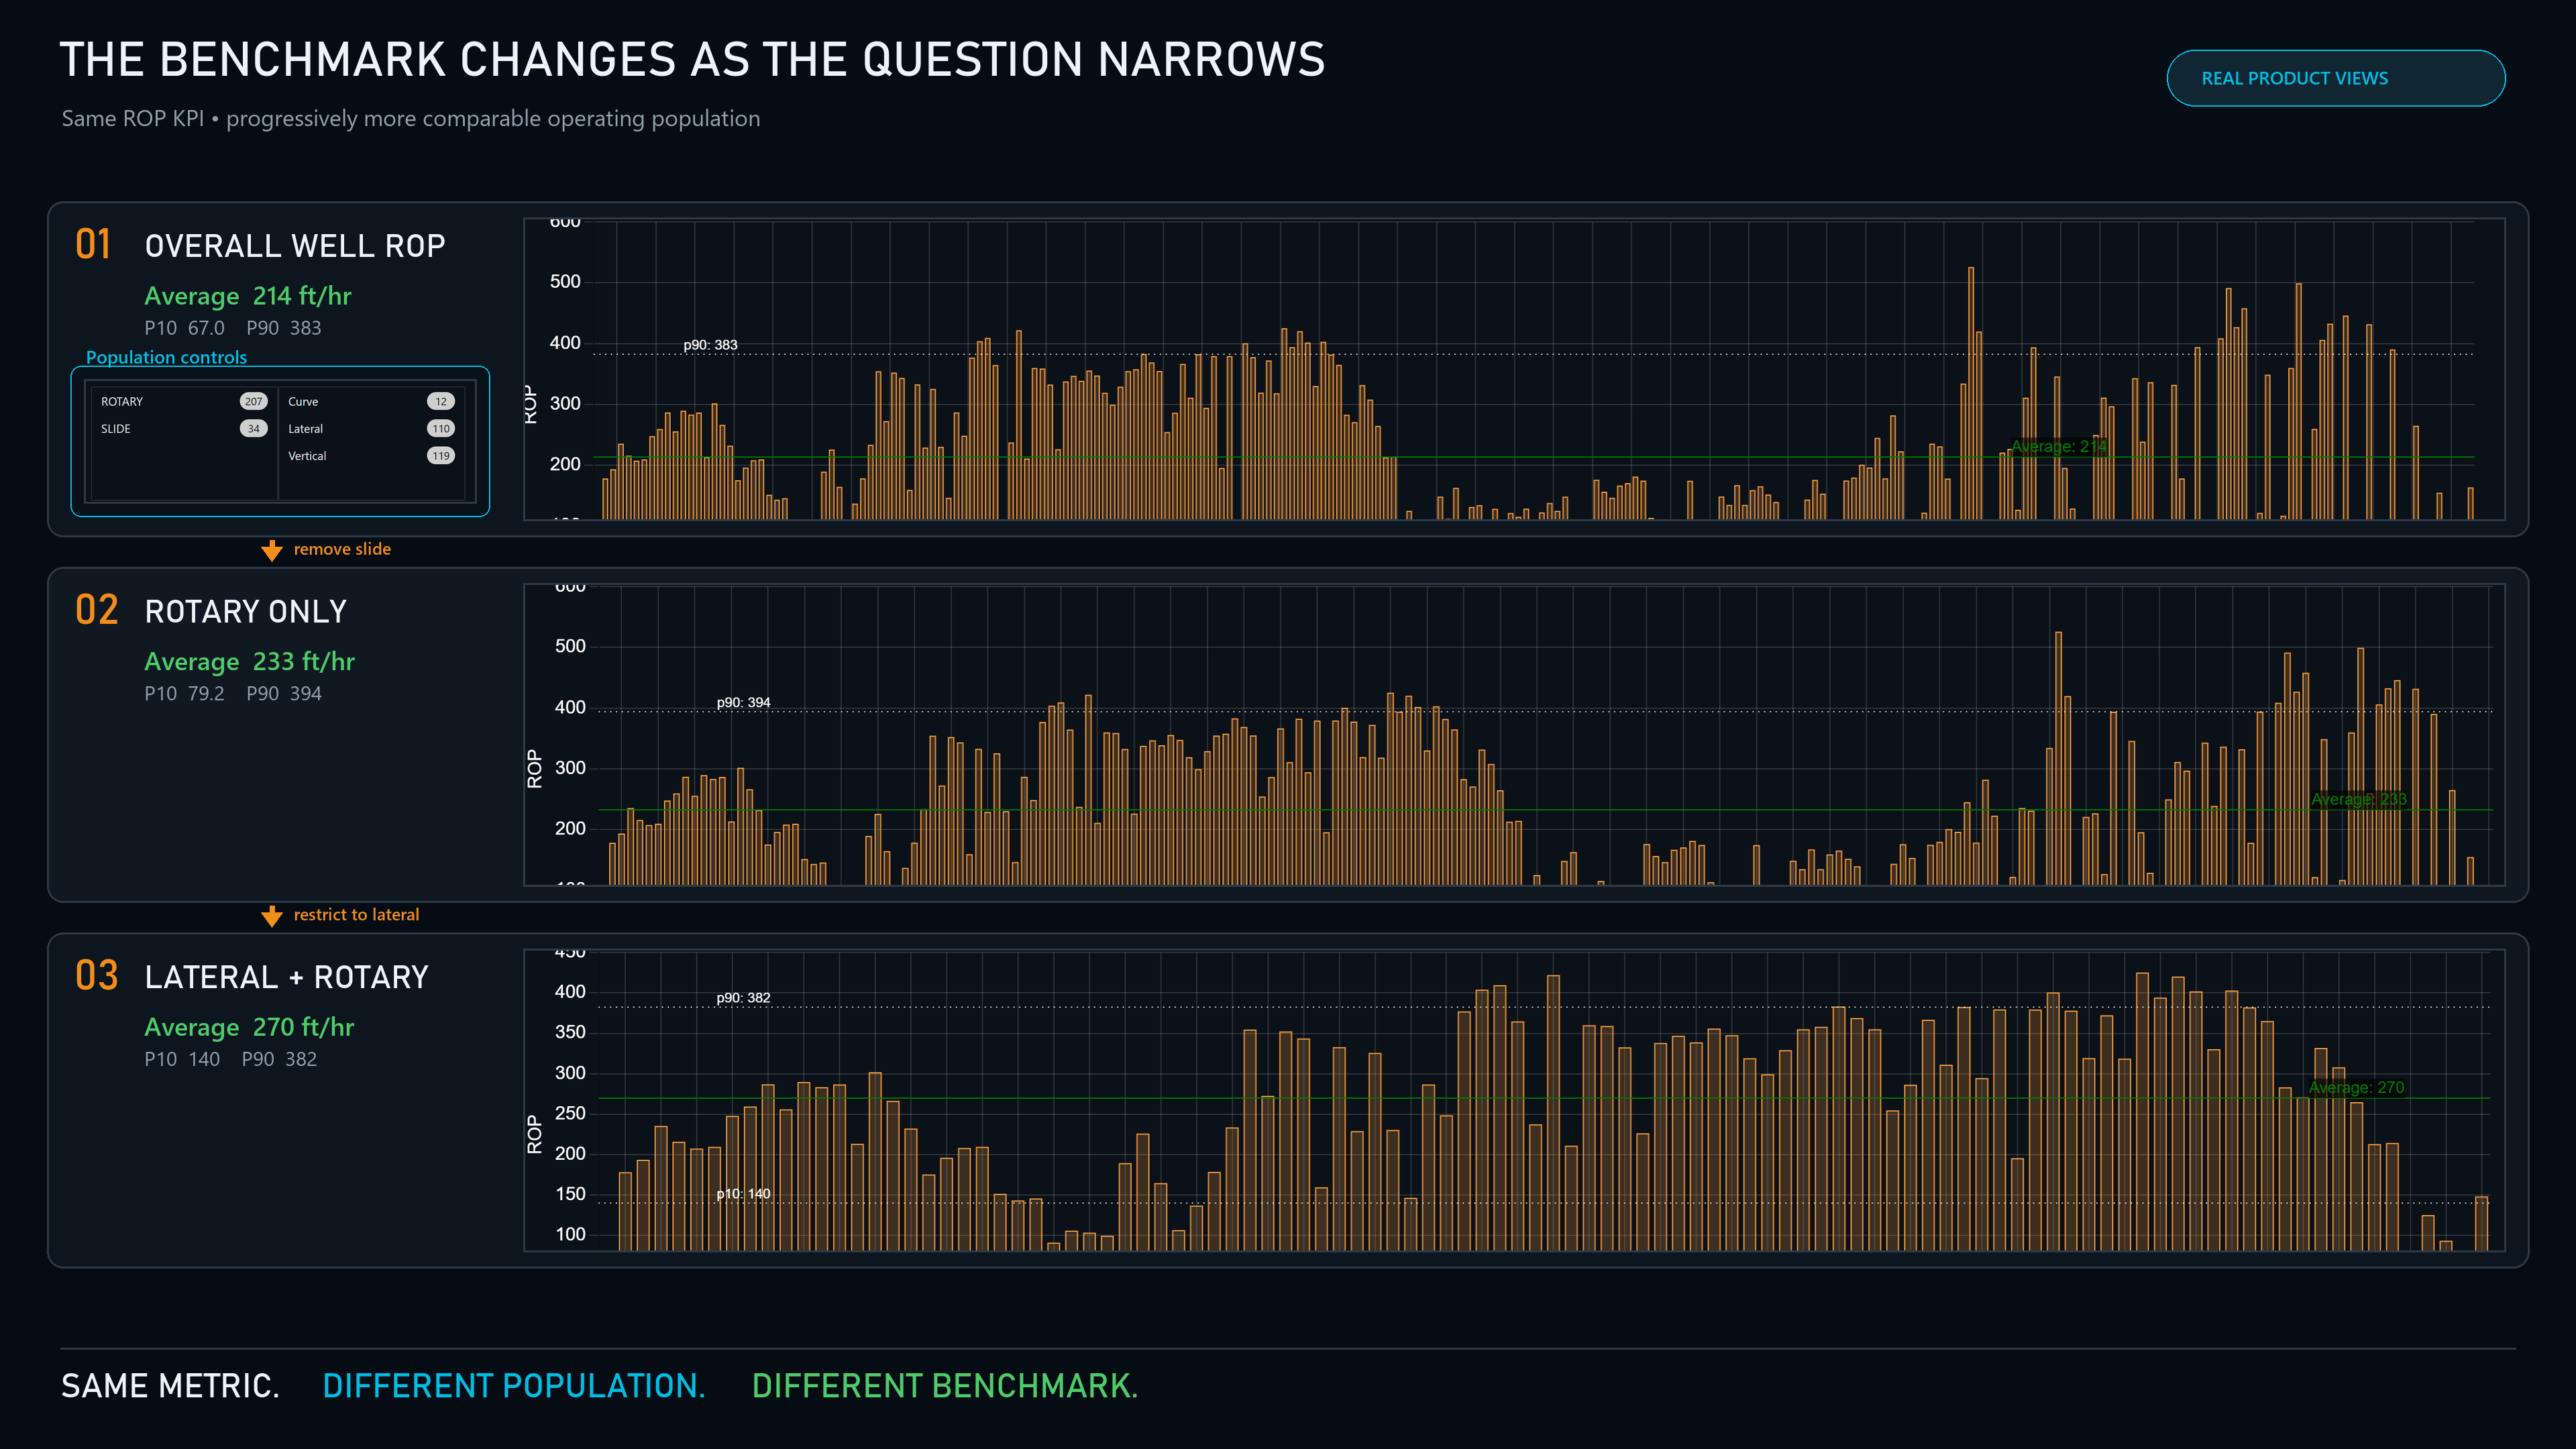Image resolution: width=2576 pixels, height=1449 pixels.
Task: Click the "DIFFERENT BENCHMARK." footer text
Action: (x=945, y=1386)
